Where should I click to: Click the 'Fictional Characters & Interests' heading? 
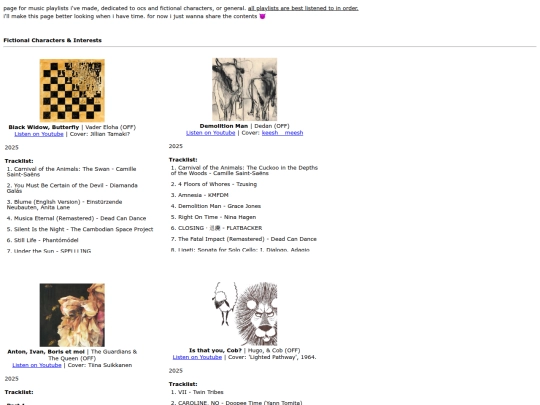[53, 40]
